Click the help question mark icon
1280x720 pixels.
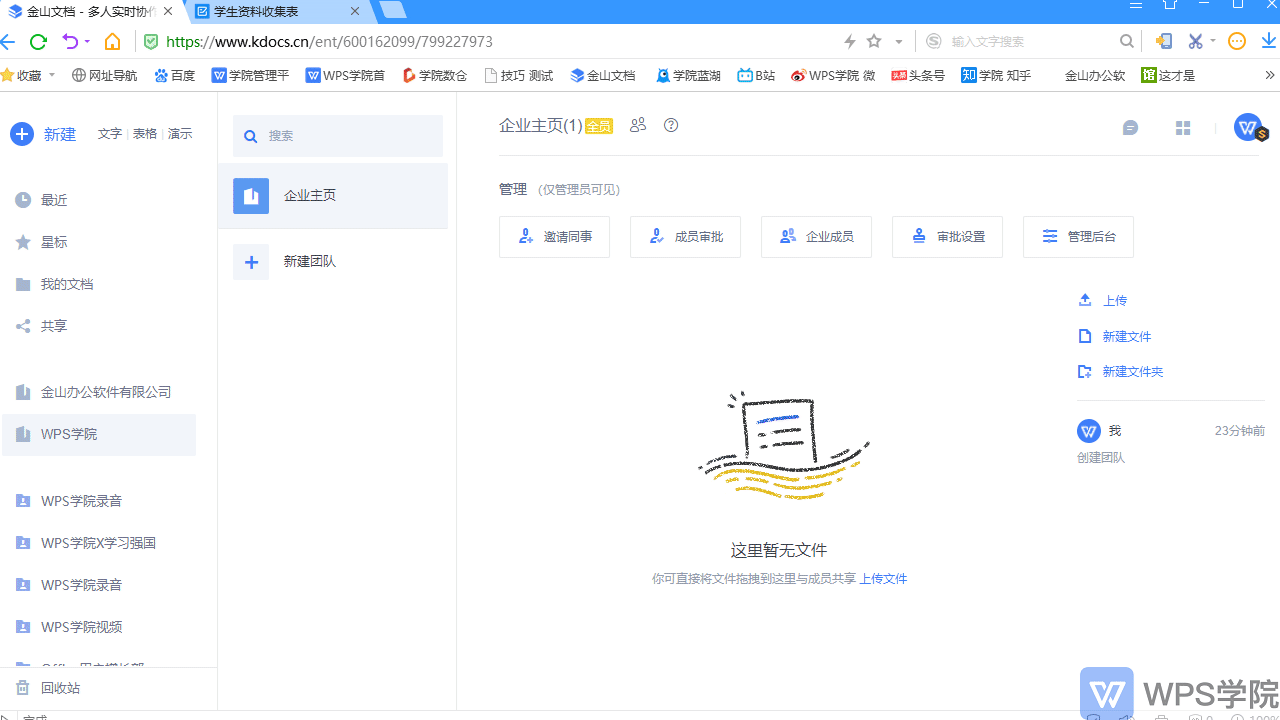pyautogui.click(x=671, y=125)
